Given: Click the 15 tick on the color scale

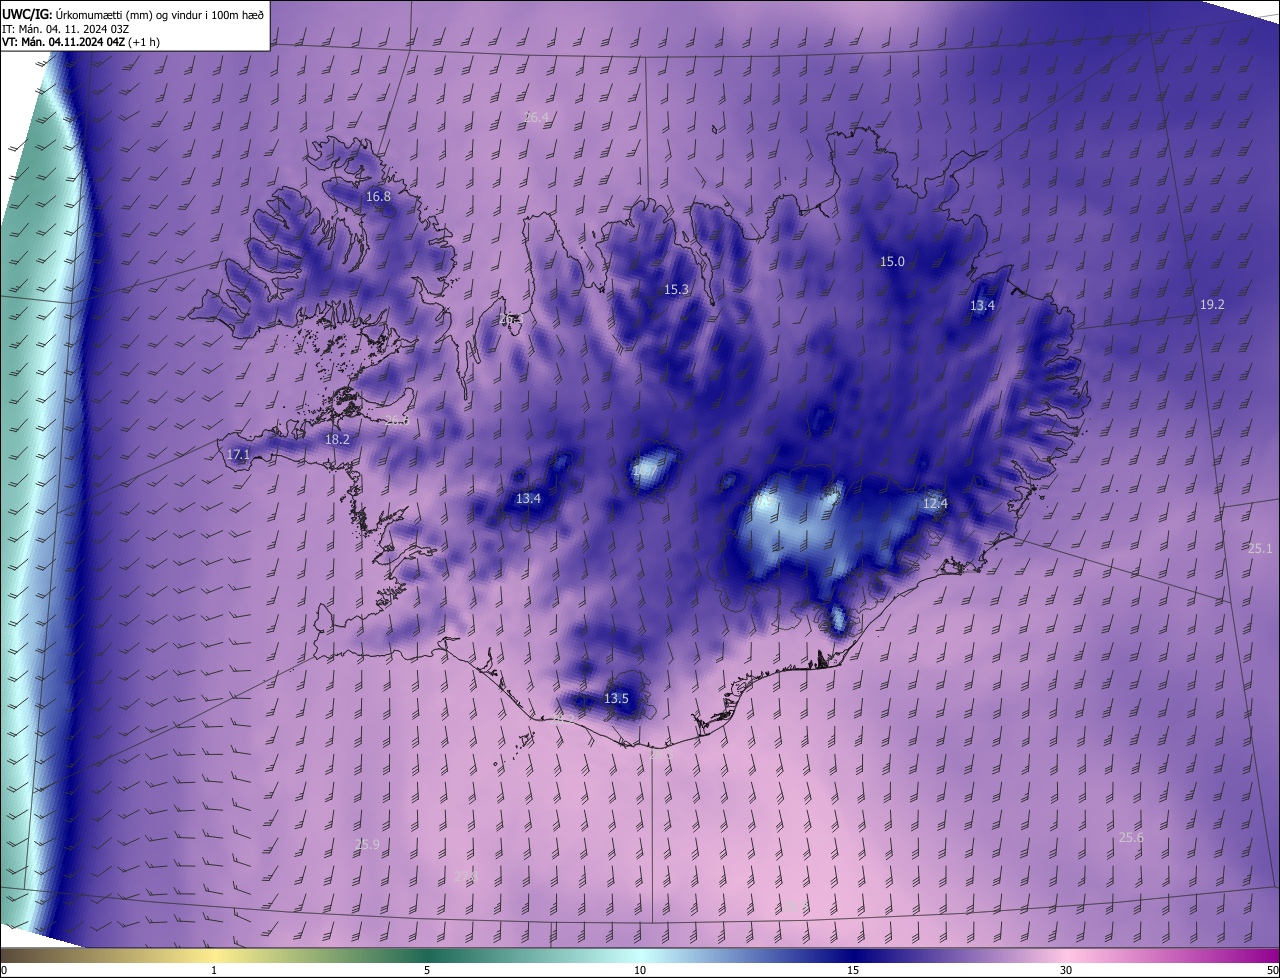Looking at the screenshot, I should click(853, 971).
